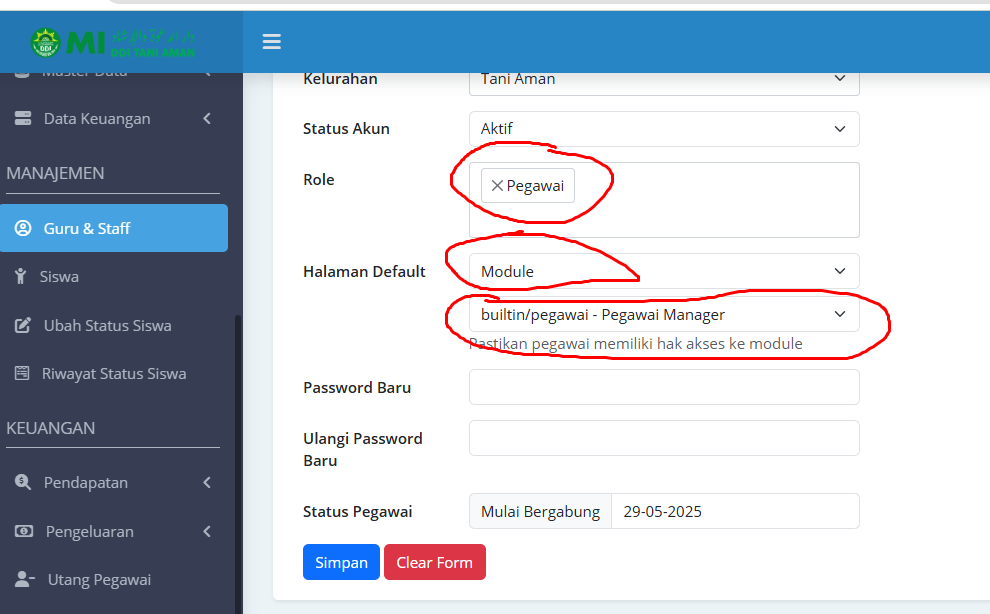This screenshot has height=614, width=990.
Task: Open Utang Pegawai menu item
Action: pyautogui.click(x=98, y=580)
